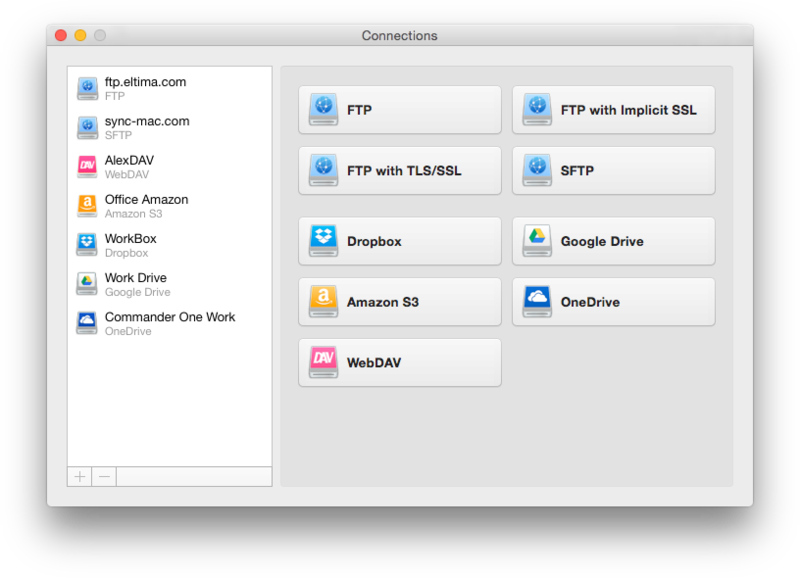Click the Work Drive Google Drive icon
This screenshot has width=800, height=578.
(x=87, y=284)
